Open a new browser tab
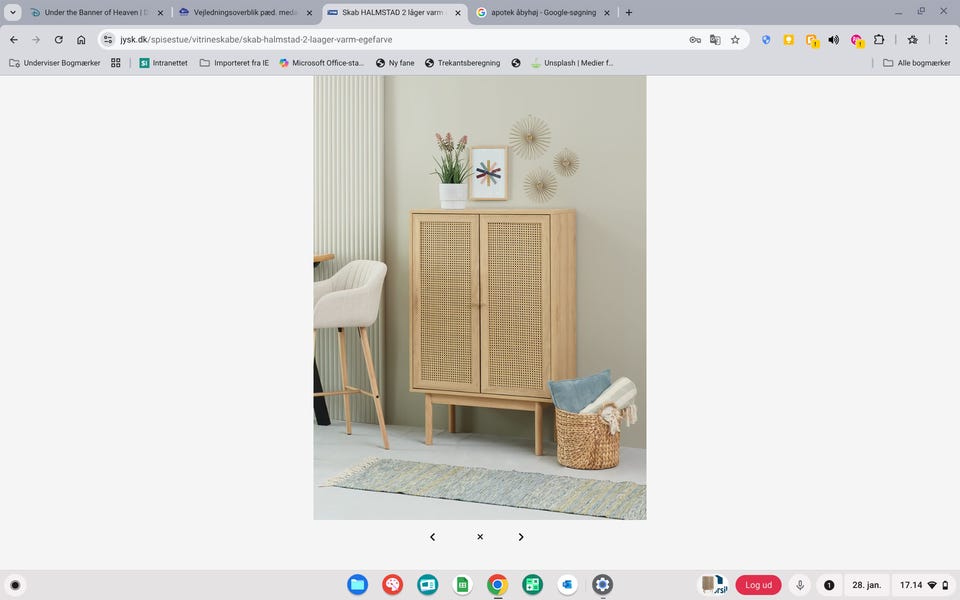960x600 pixels. tap(629, 12)
